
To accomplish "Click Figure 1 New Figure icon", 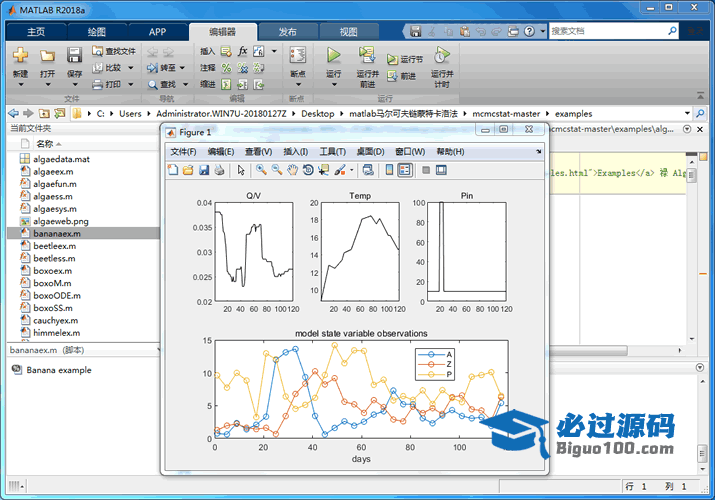I will 173,170.
